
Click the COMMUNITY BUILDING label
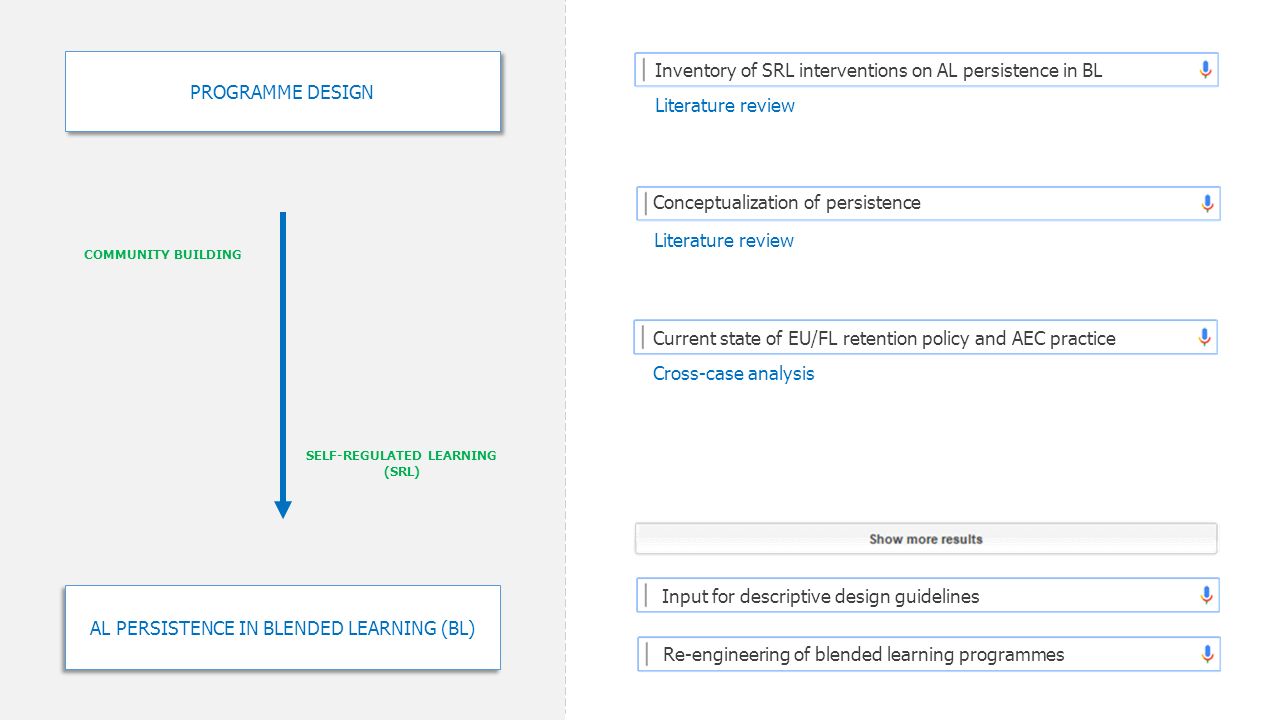point(163,255)
